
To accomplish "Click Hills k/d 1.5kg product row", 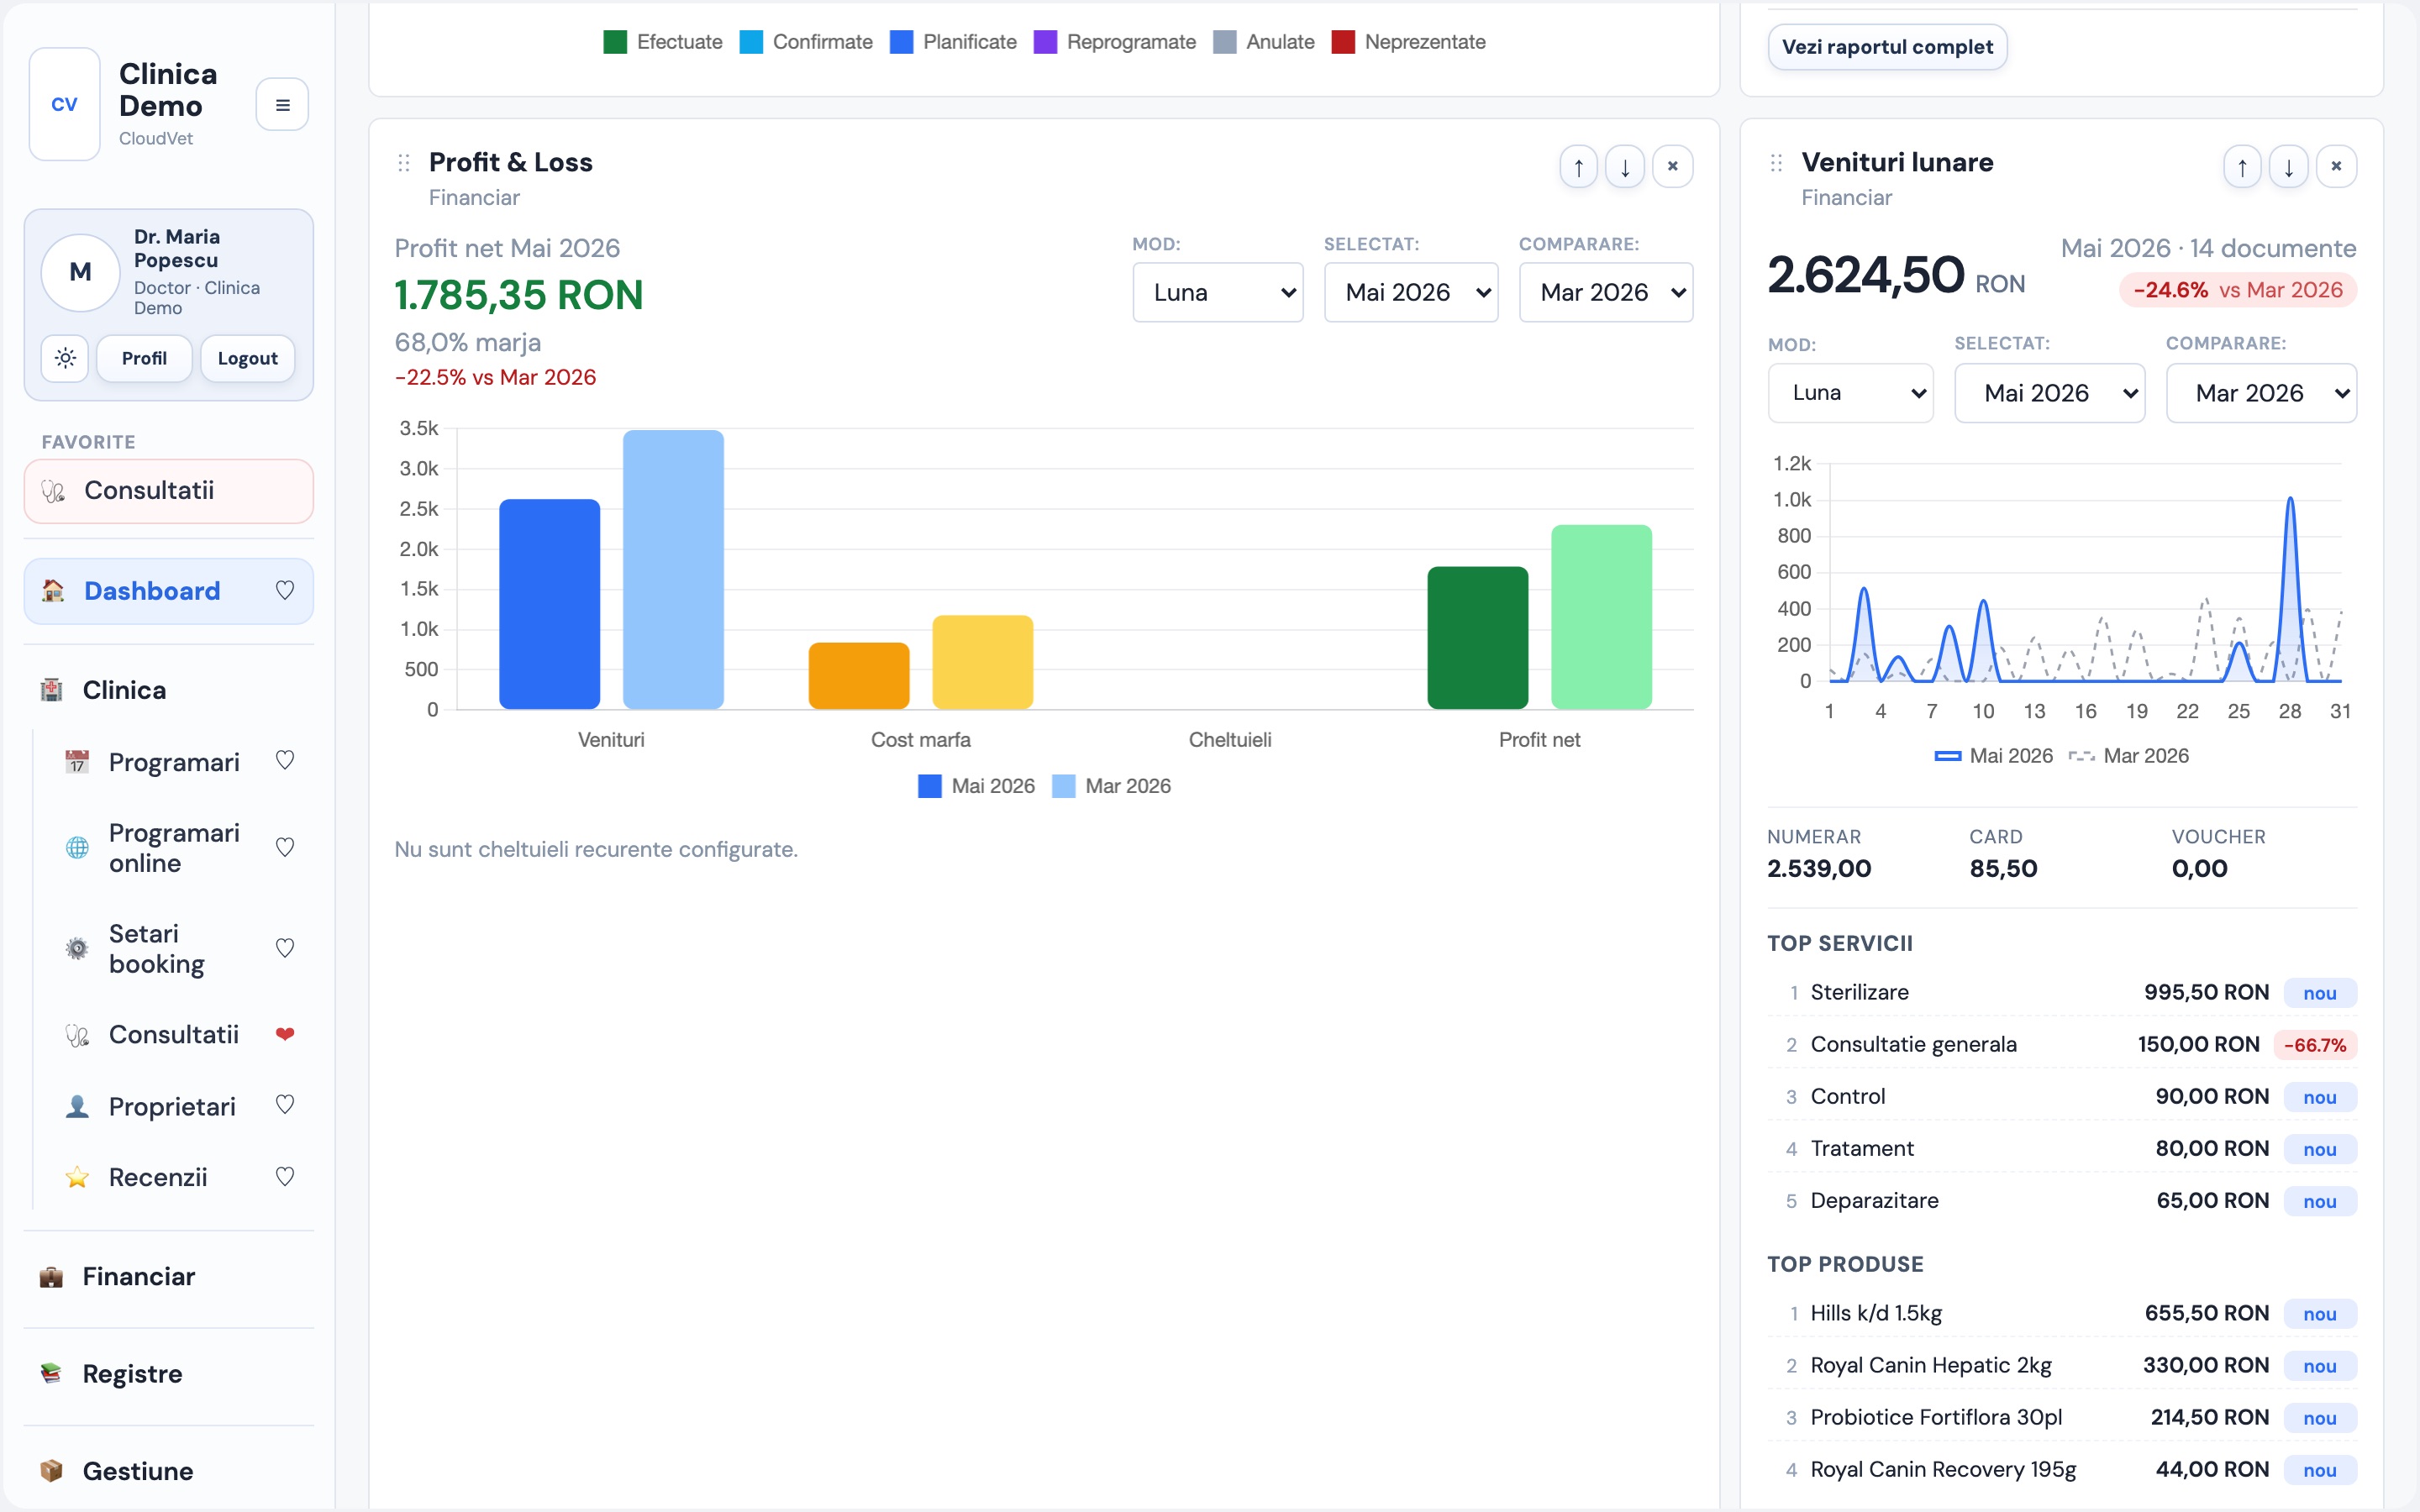I will point(2062,1313).
